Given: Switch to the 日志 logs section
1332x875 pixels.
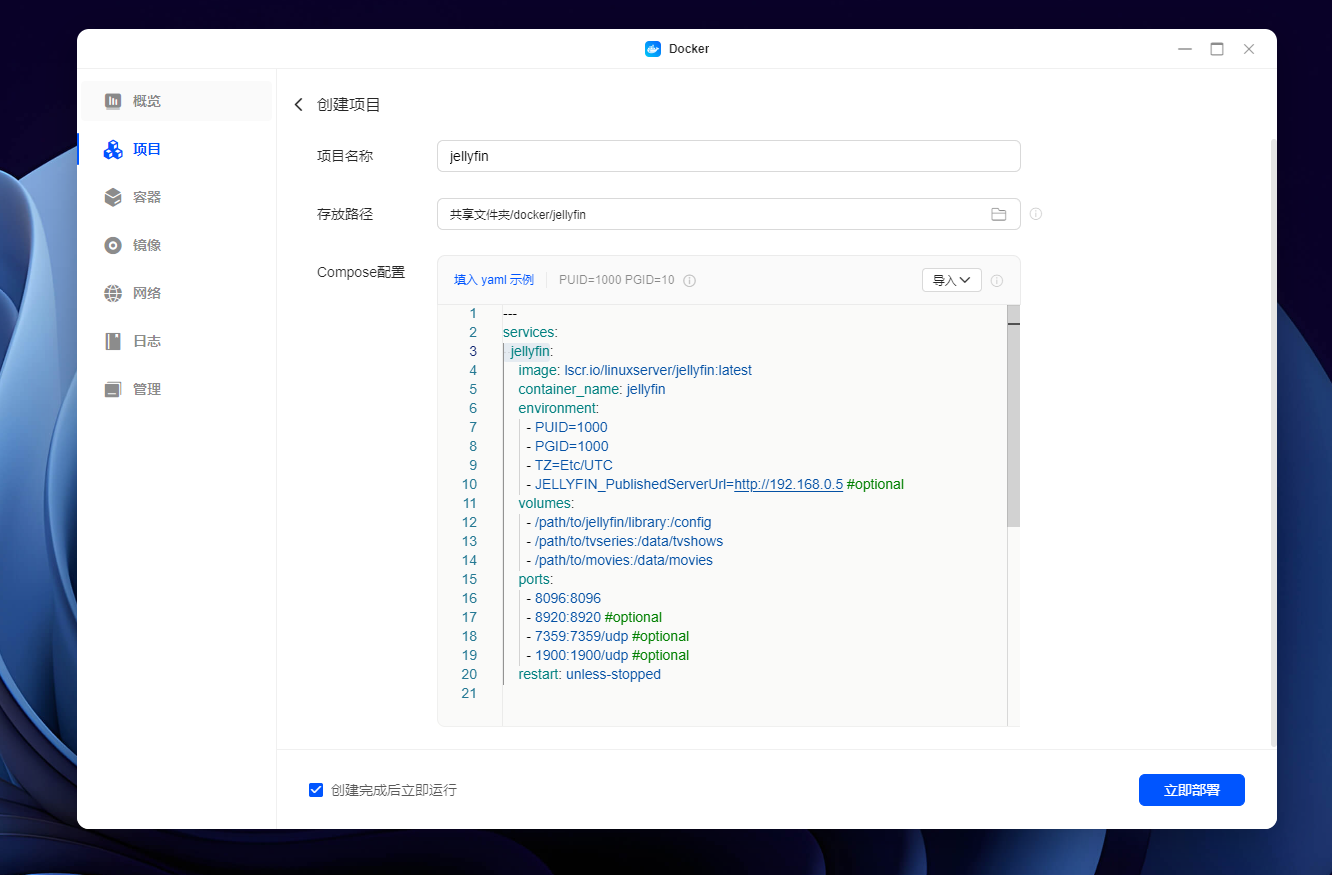Looking at the screenshot, I should coord(176,341).
